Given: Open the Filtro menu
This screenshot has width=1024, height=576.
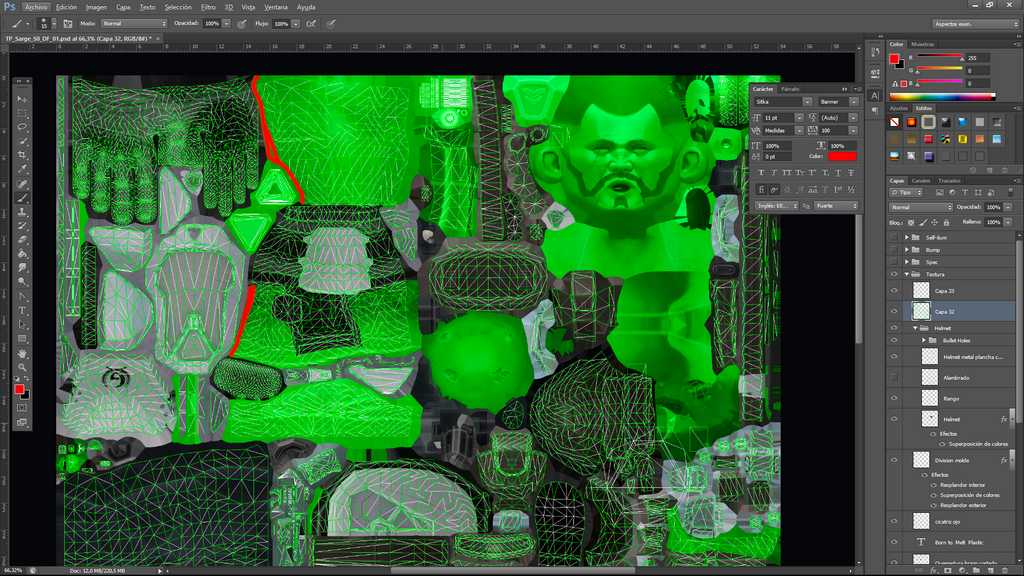Looking at the screenshot, I should click(208, 7).
